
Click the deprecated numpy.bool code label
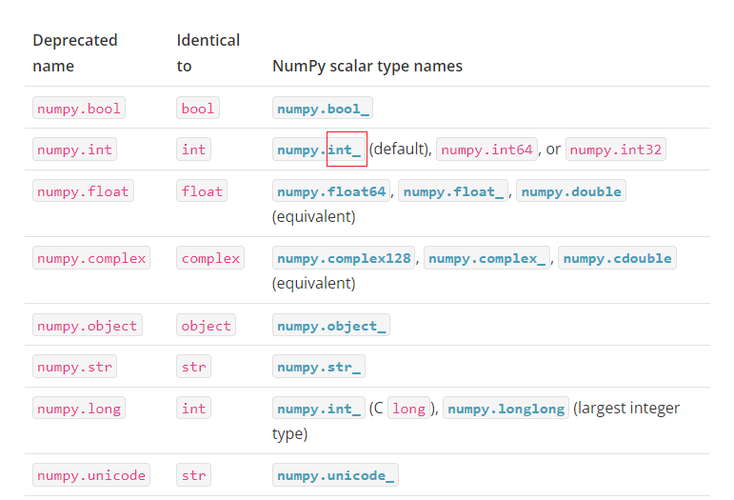pyautogui.click(x=77, y=108)
